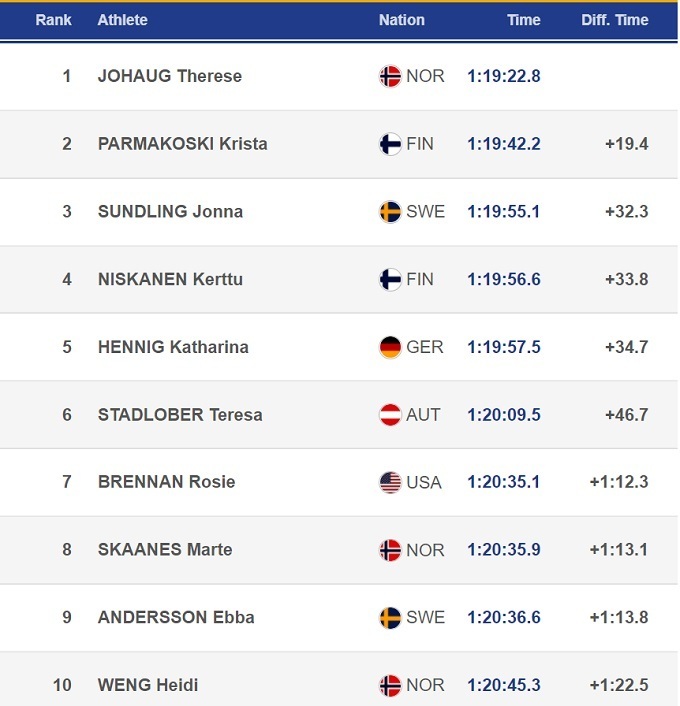Screen dimensions: 680x706
Task: Select BRENNAN Rosie athlete name
Action: pos(166,482)
